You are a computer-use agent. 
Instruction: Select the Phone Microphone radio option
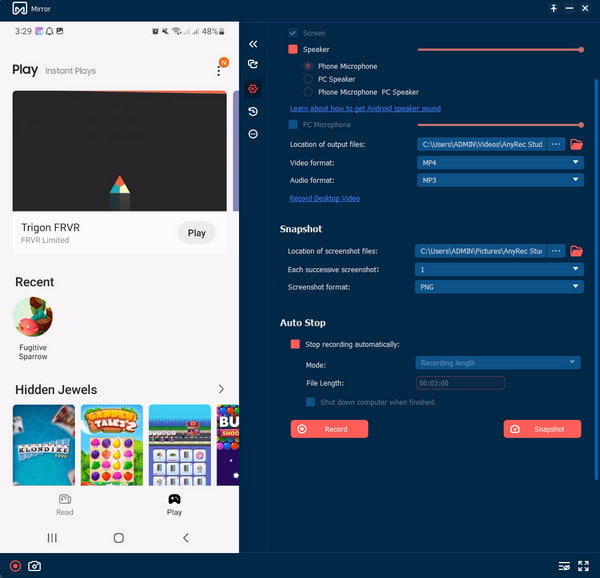308,66
